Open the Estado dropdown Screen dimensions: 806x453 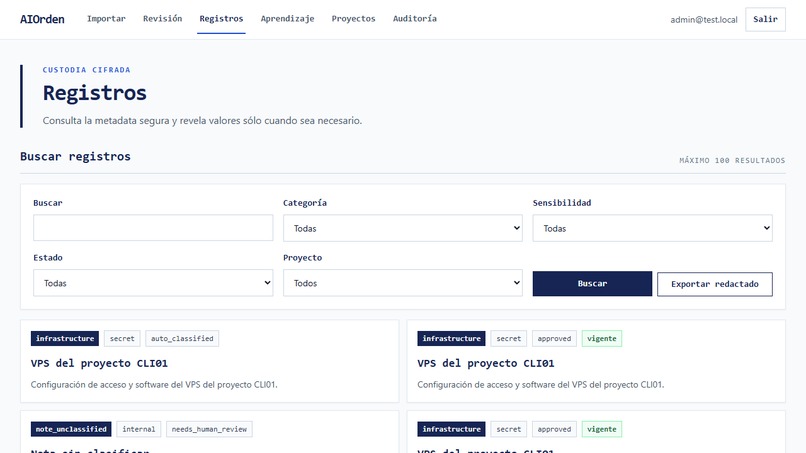(153, 283)
